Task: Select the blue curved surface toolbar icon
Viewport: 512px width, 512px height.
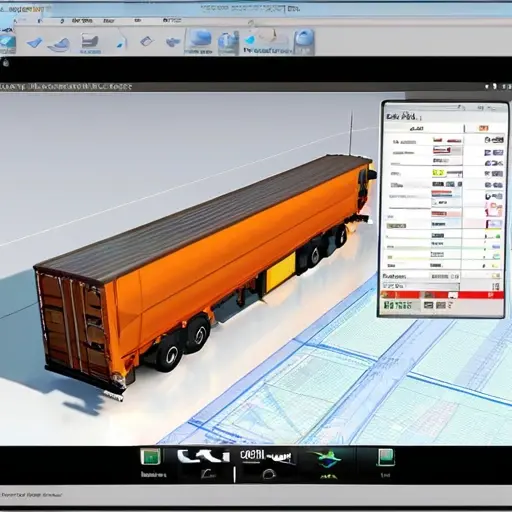Action: click(59, 45)
